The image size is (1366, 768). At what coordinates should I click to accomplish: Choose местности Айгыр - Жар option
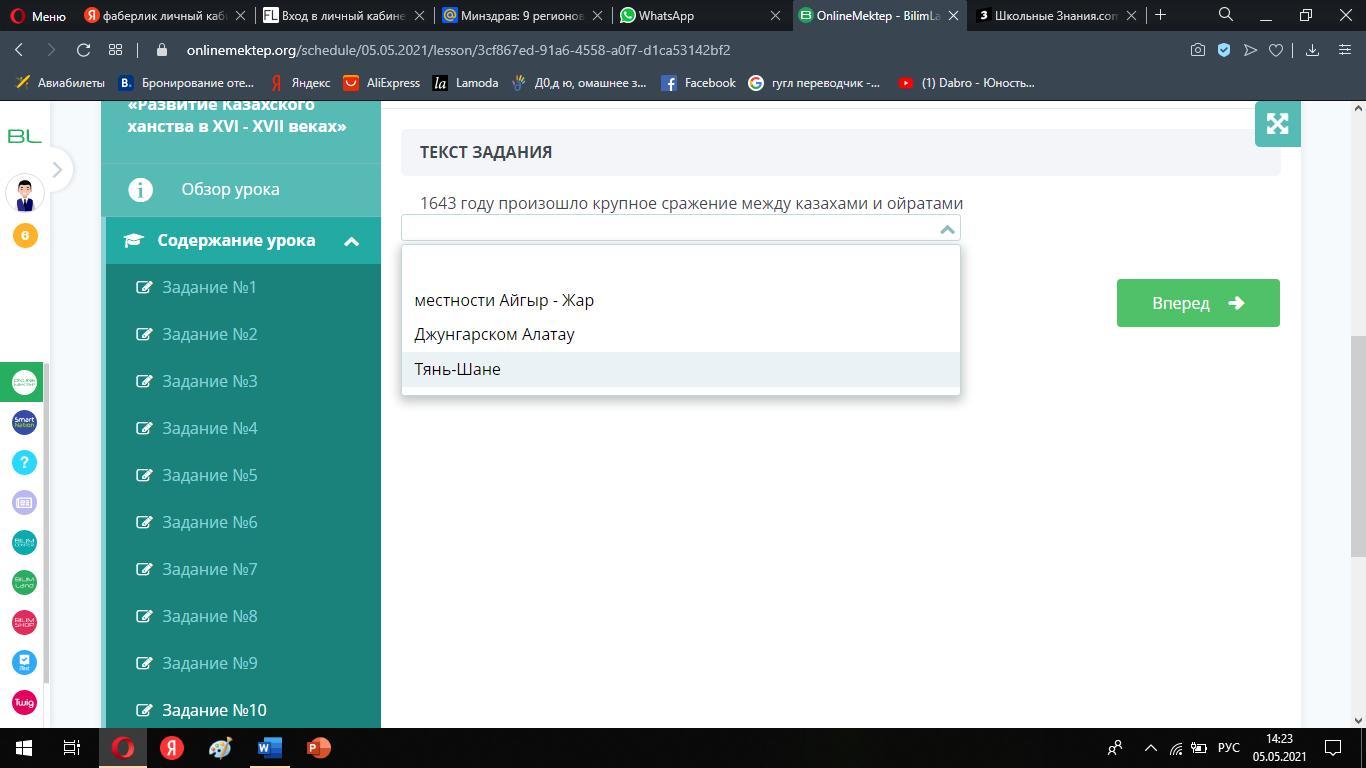pos(504,300)
